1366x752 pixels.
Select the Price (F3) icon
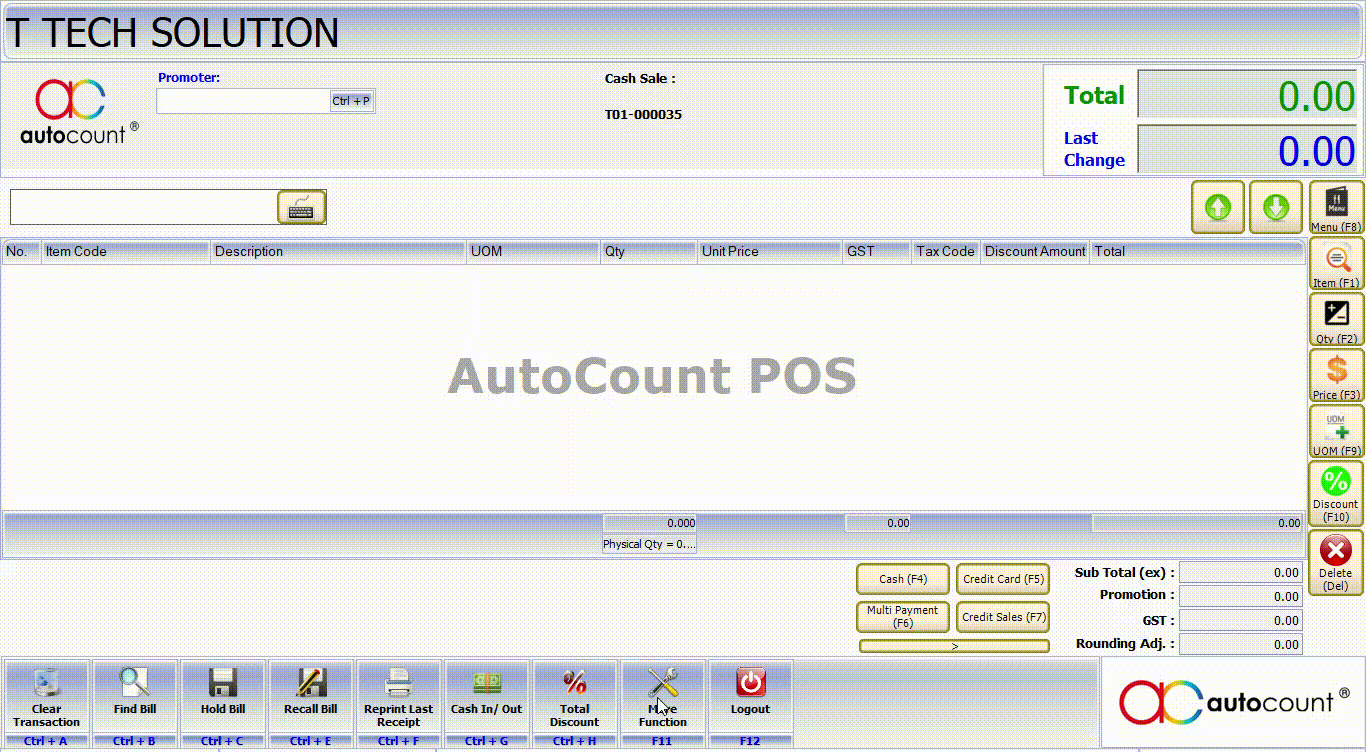click(1336, 376)
